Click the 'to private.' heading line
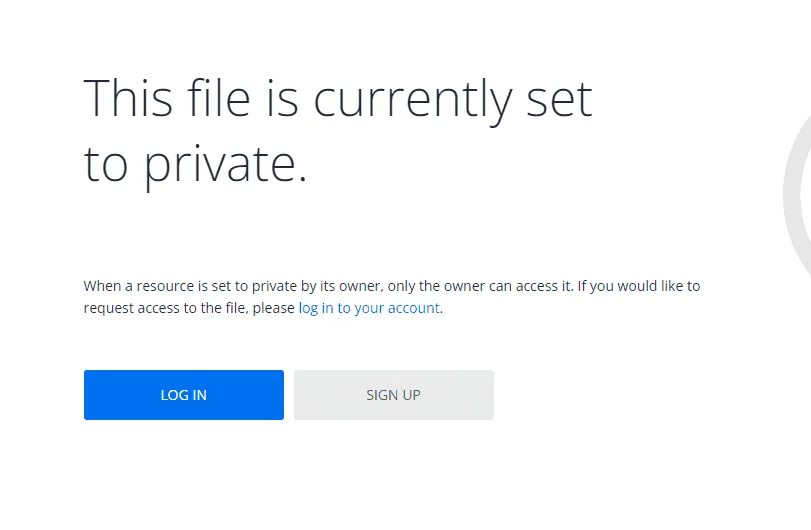The width and height of the screenshot is (811, 530). (196, 164)
